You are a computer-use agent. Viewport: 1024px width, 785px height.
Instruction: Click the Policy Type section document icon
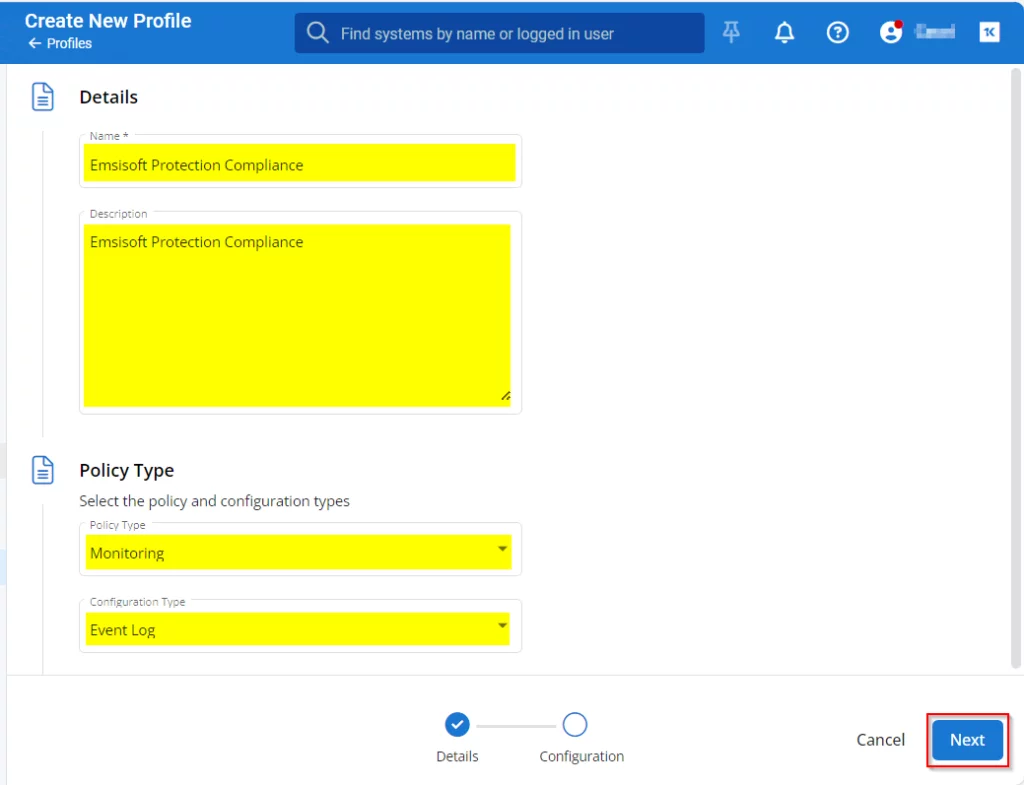(43, 470)
